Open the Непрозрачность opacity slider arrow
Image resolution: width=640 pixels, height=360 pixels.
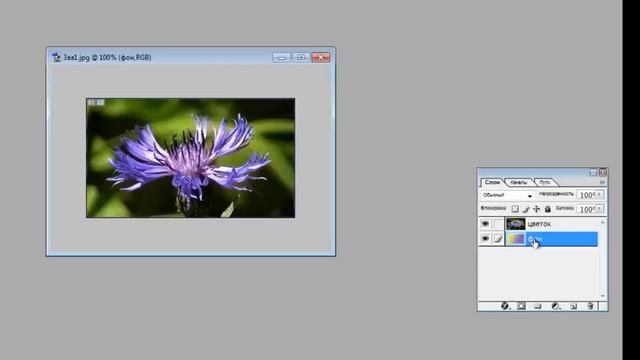coord(599,195)
